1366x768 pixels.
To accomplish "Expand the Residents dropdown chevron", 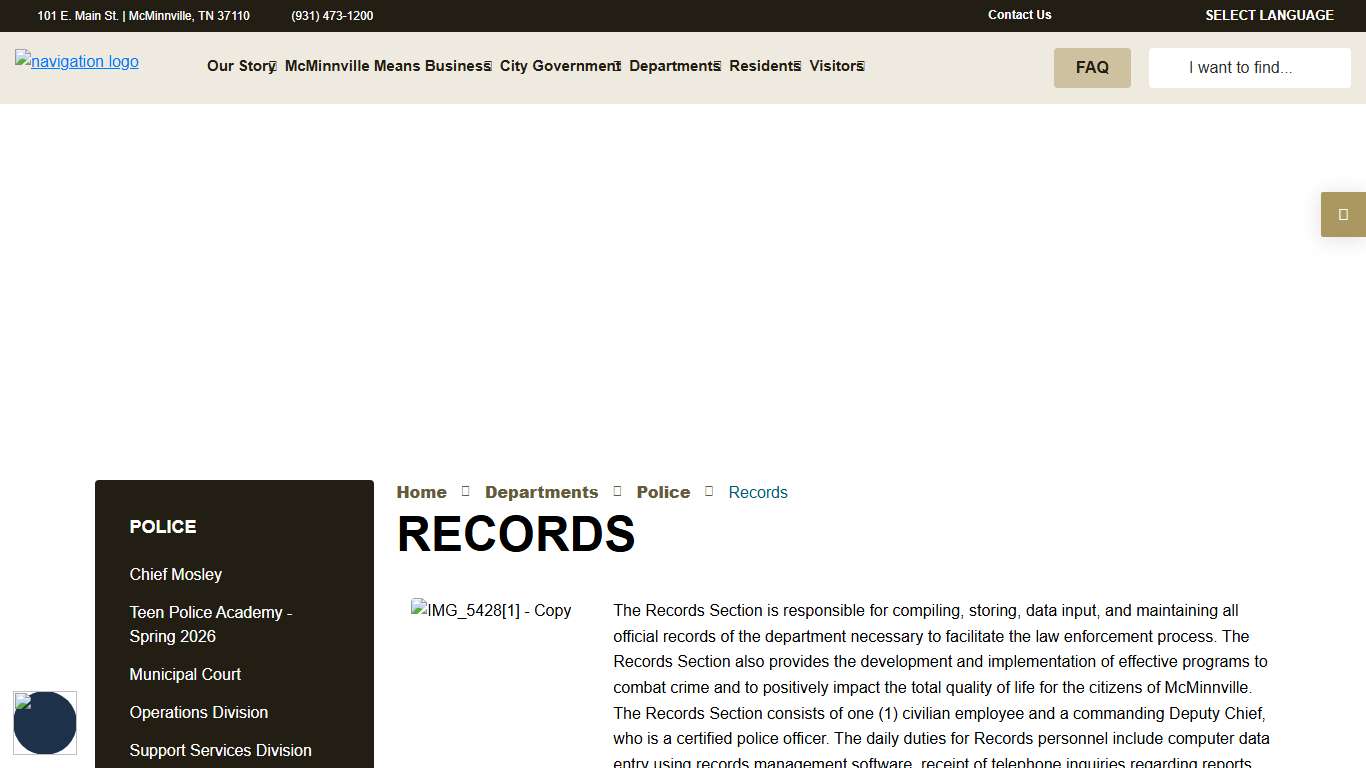I will 795,66.
